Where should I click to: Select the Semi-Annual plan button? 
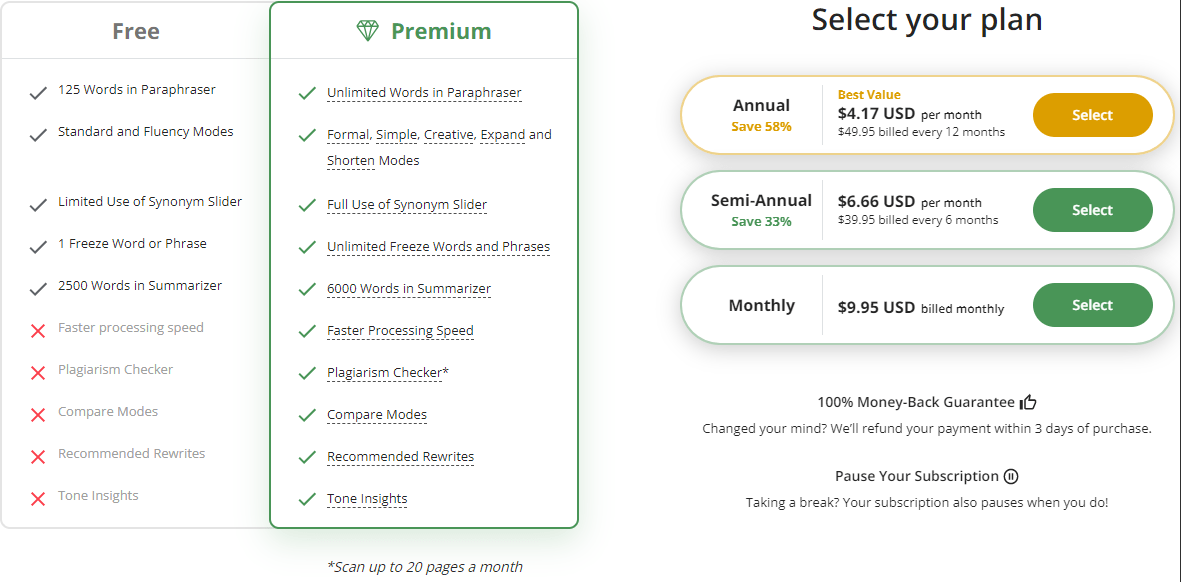pos(1092,210)
